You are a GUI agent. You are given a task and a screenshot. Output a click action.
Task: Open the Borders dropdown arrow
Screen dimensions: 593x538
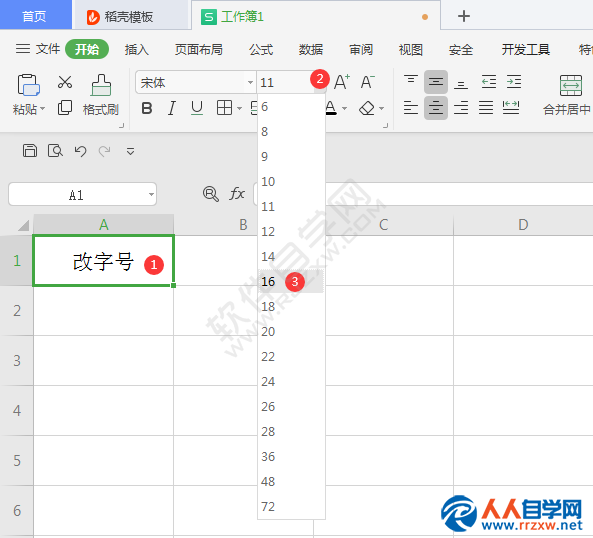(x=239, y=109)
